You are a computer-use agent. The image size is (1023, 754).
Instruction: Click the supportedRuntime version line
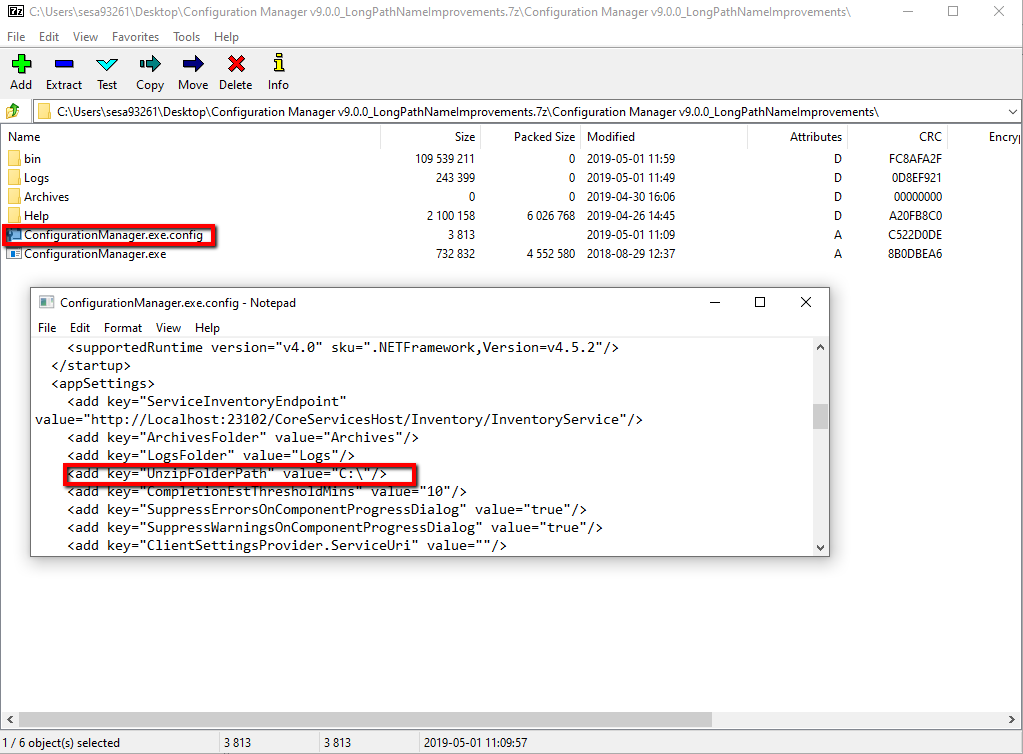point(343,348)
